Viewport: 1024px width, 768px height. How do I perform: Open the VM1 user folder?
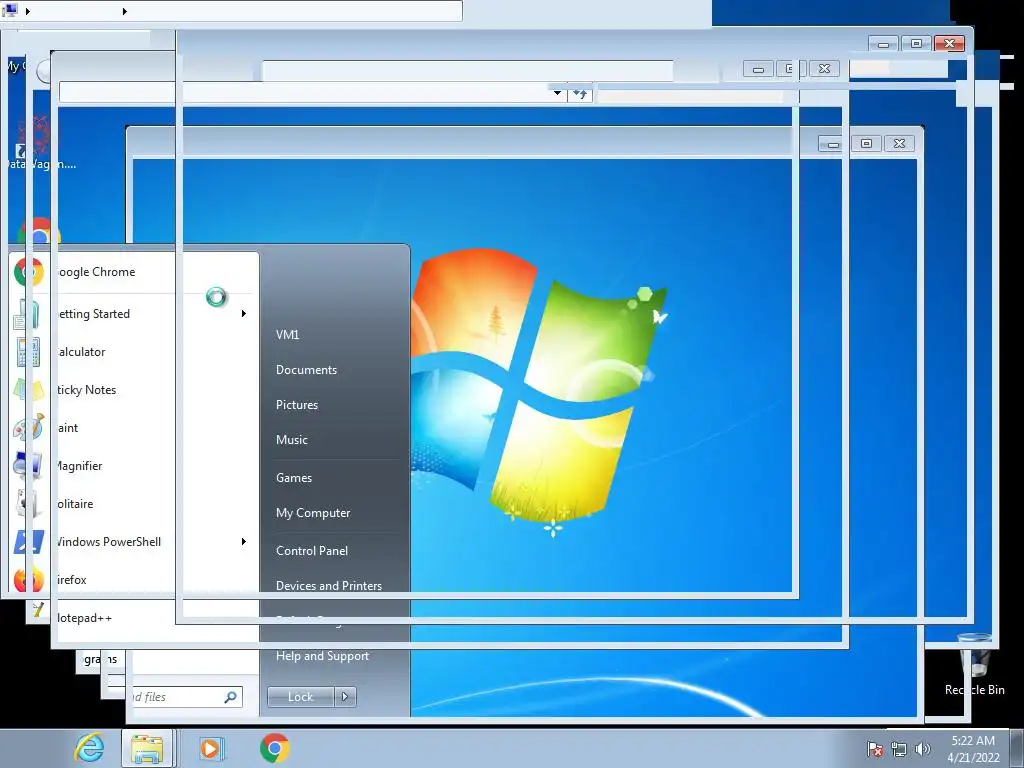(x=287, y=335)
